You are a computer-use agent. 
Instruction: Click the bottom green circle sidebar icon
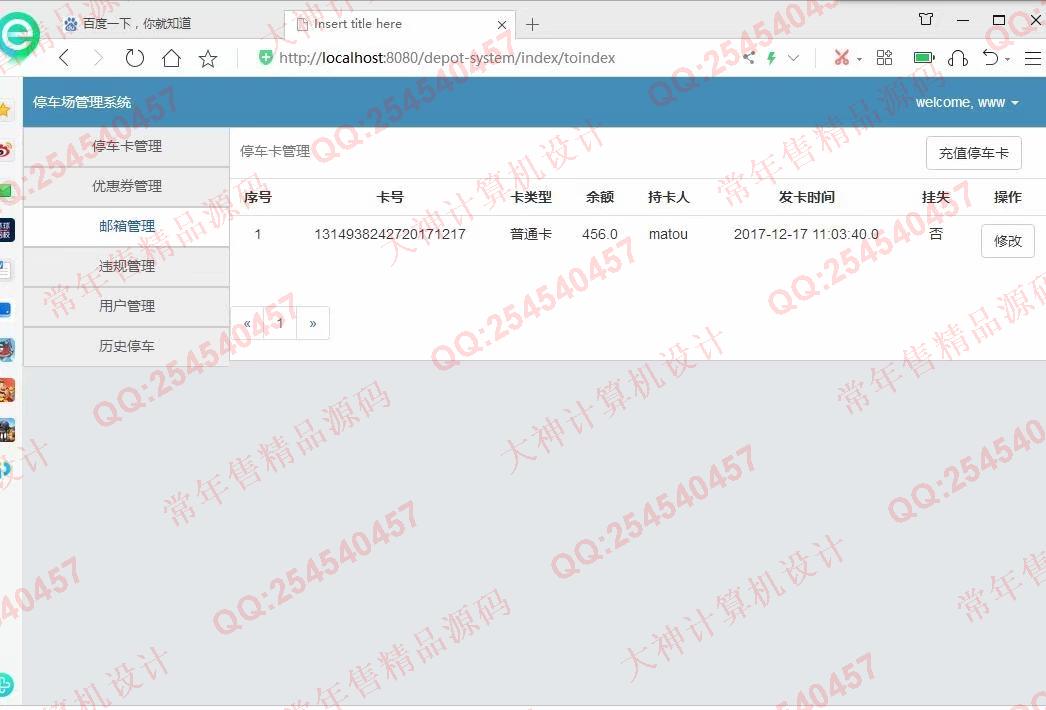[x=6, y=684]
